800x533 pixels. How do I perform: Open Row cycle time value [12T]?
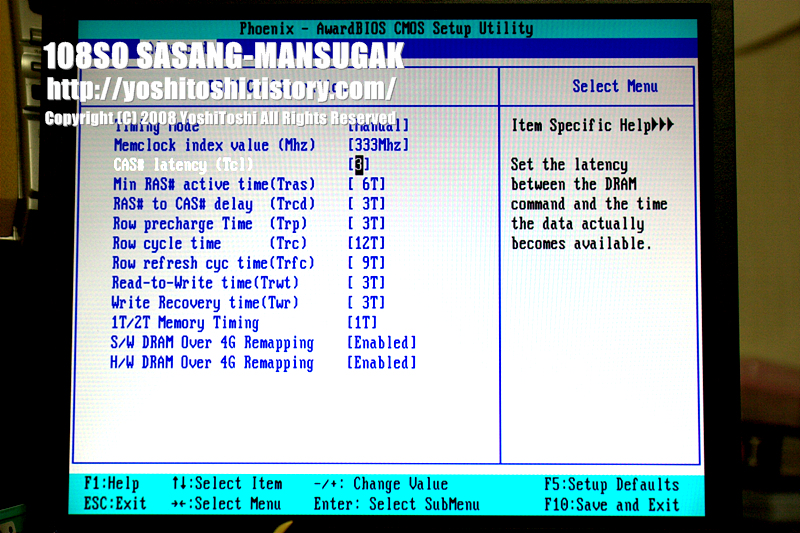(366, 243)
